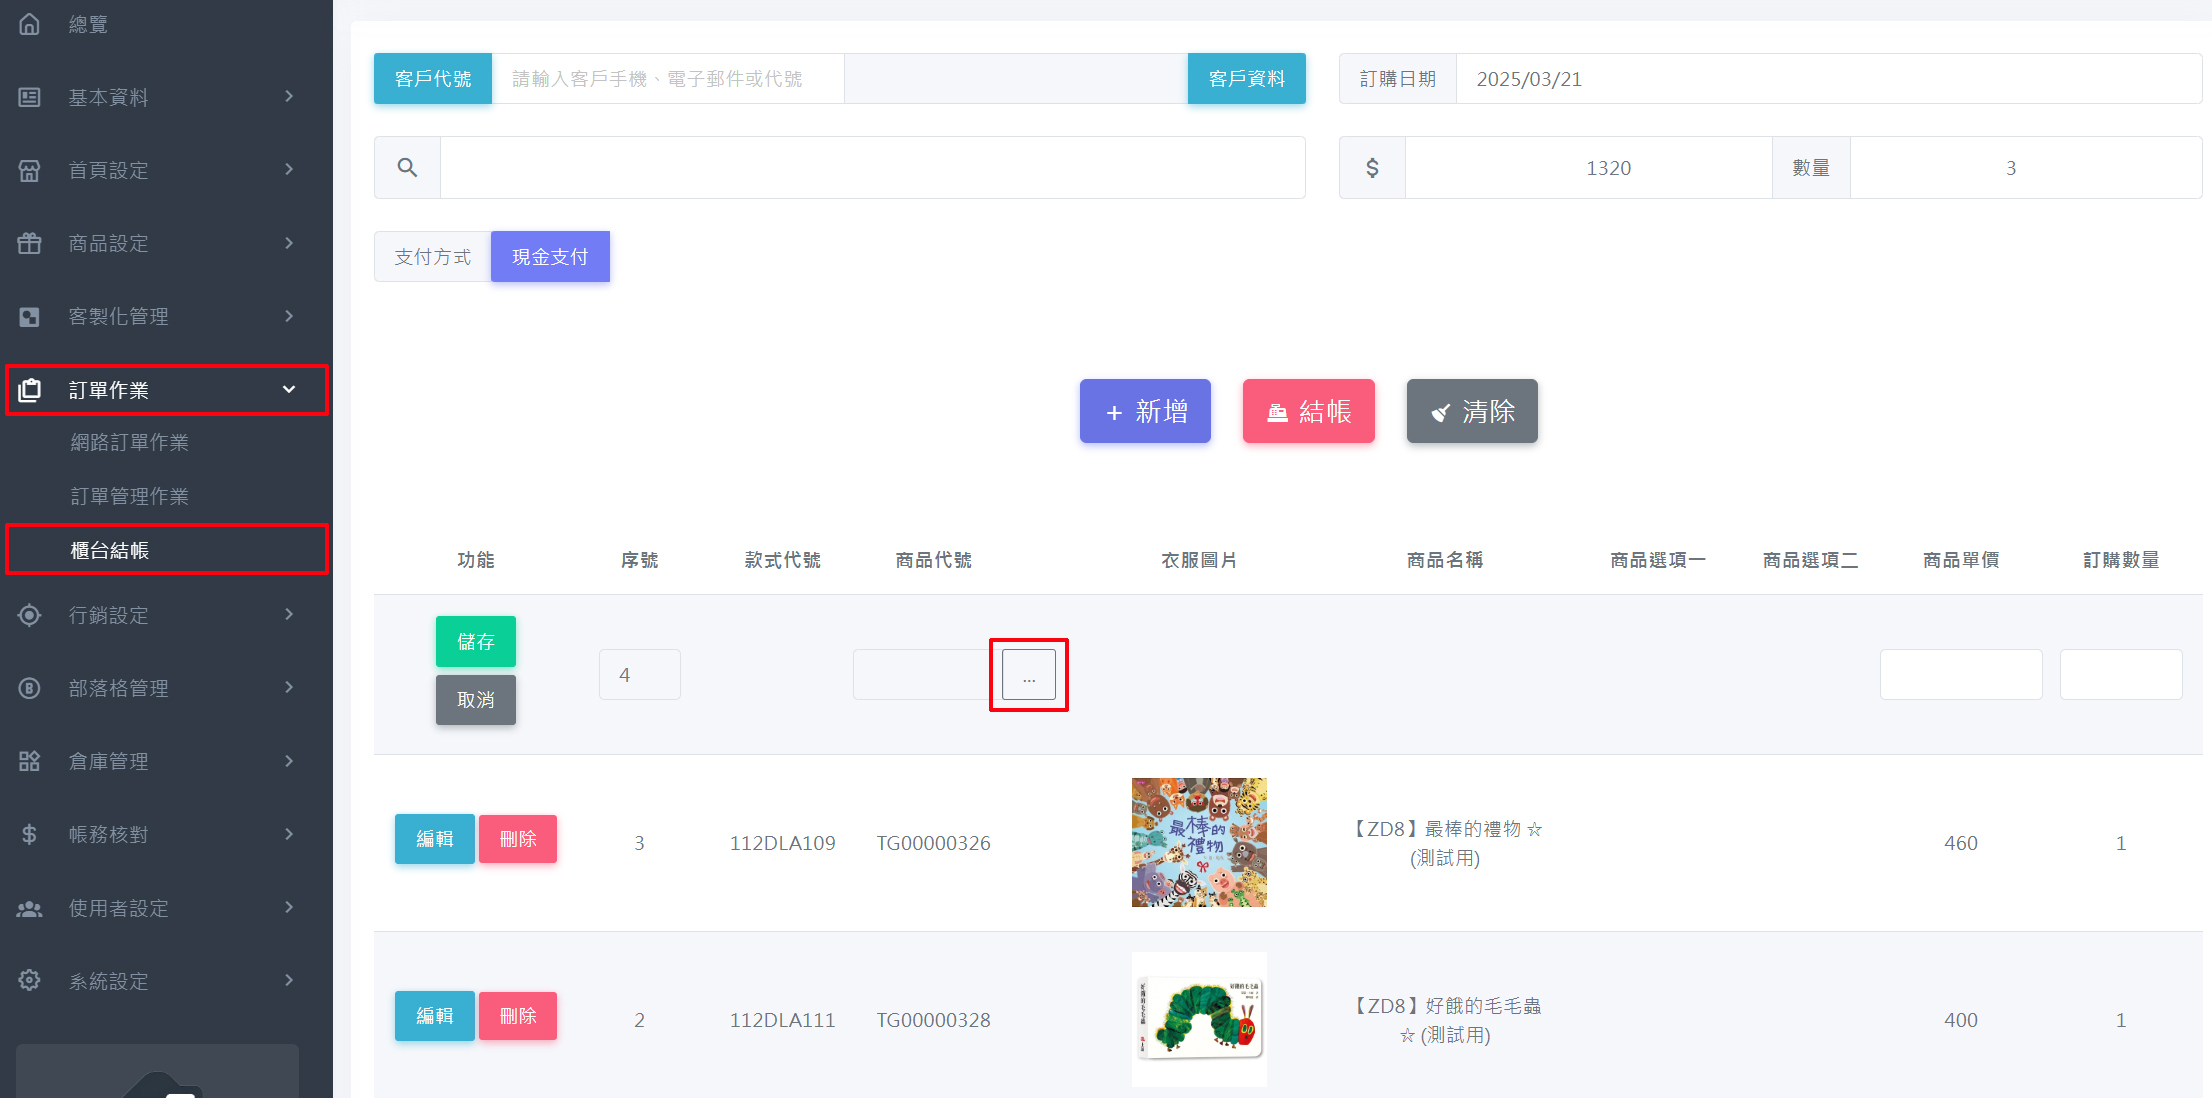Image resolution: width=2212 pixels, height=1098 pixels.
Task: Click the dollar icon for 帳務核對
Action: 30,834
